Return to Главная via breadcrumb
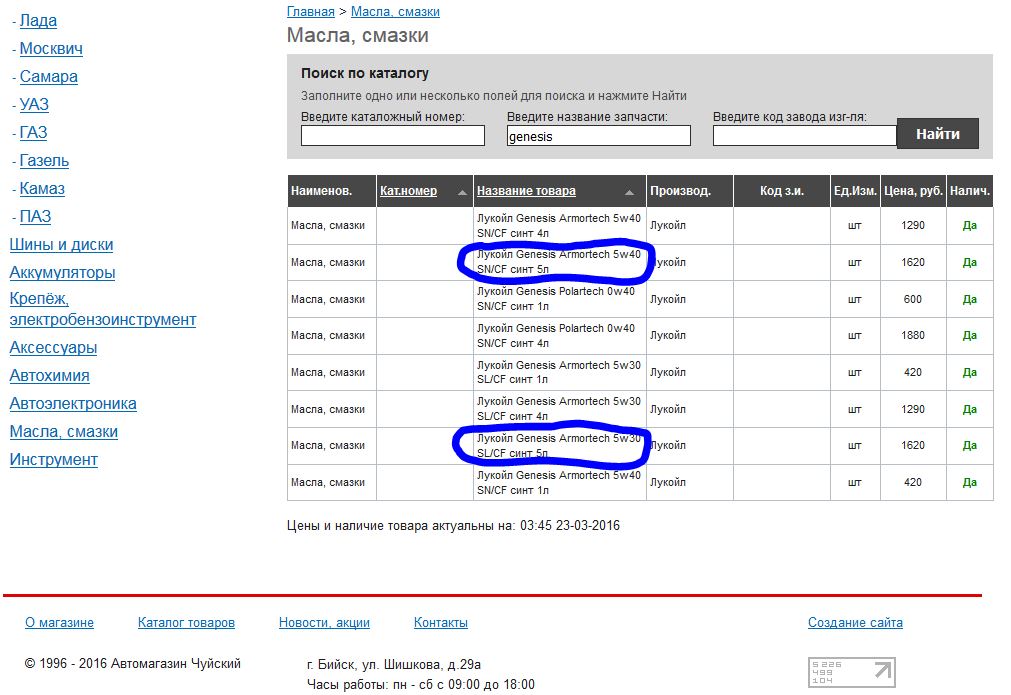This screenshot has width=1011, height=695. (x=311, y=12)
